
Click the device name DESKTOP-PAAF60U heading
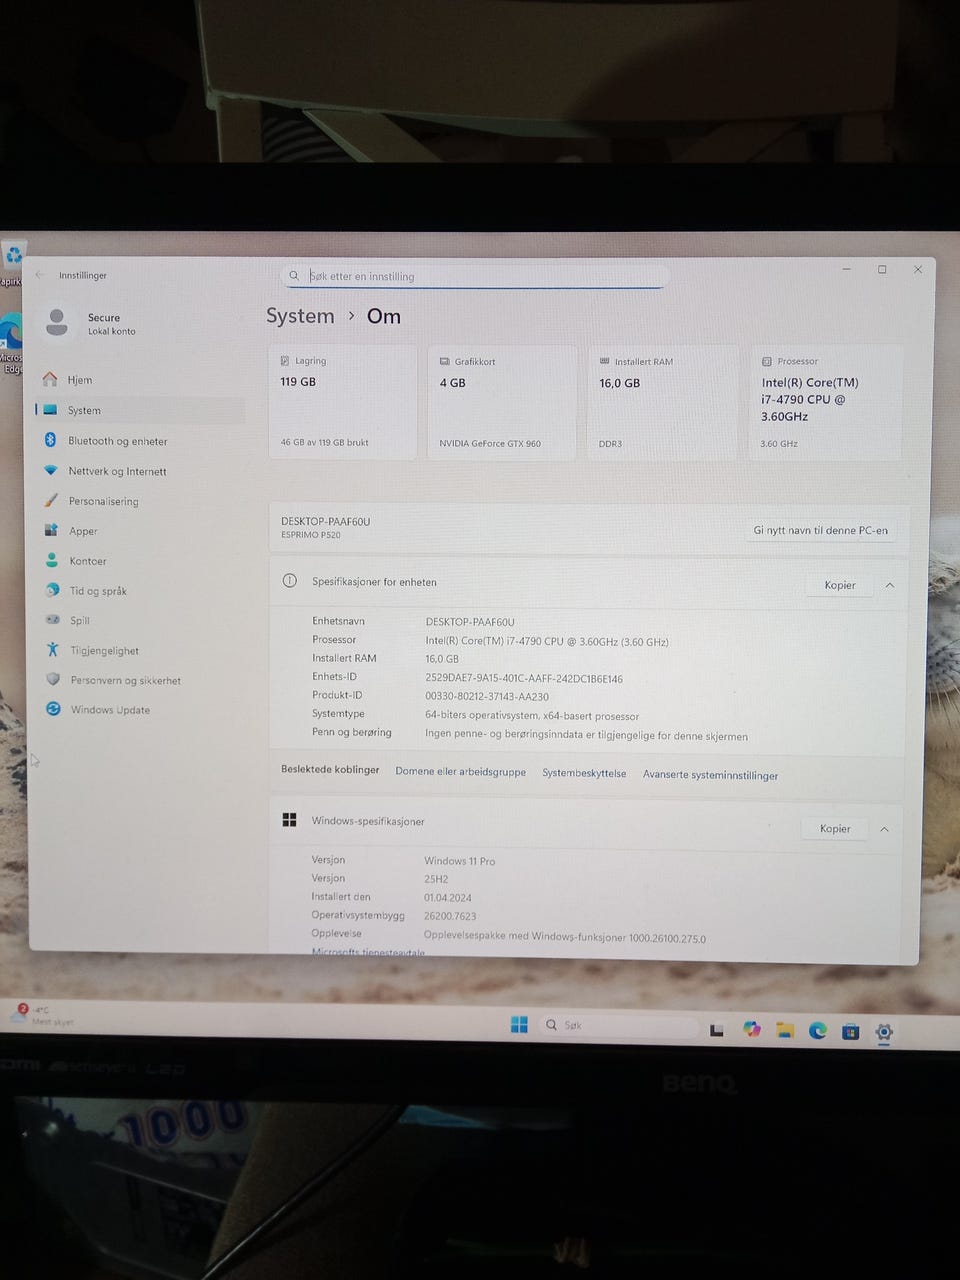pos(325,521)
